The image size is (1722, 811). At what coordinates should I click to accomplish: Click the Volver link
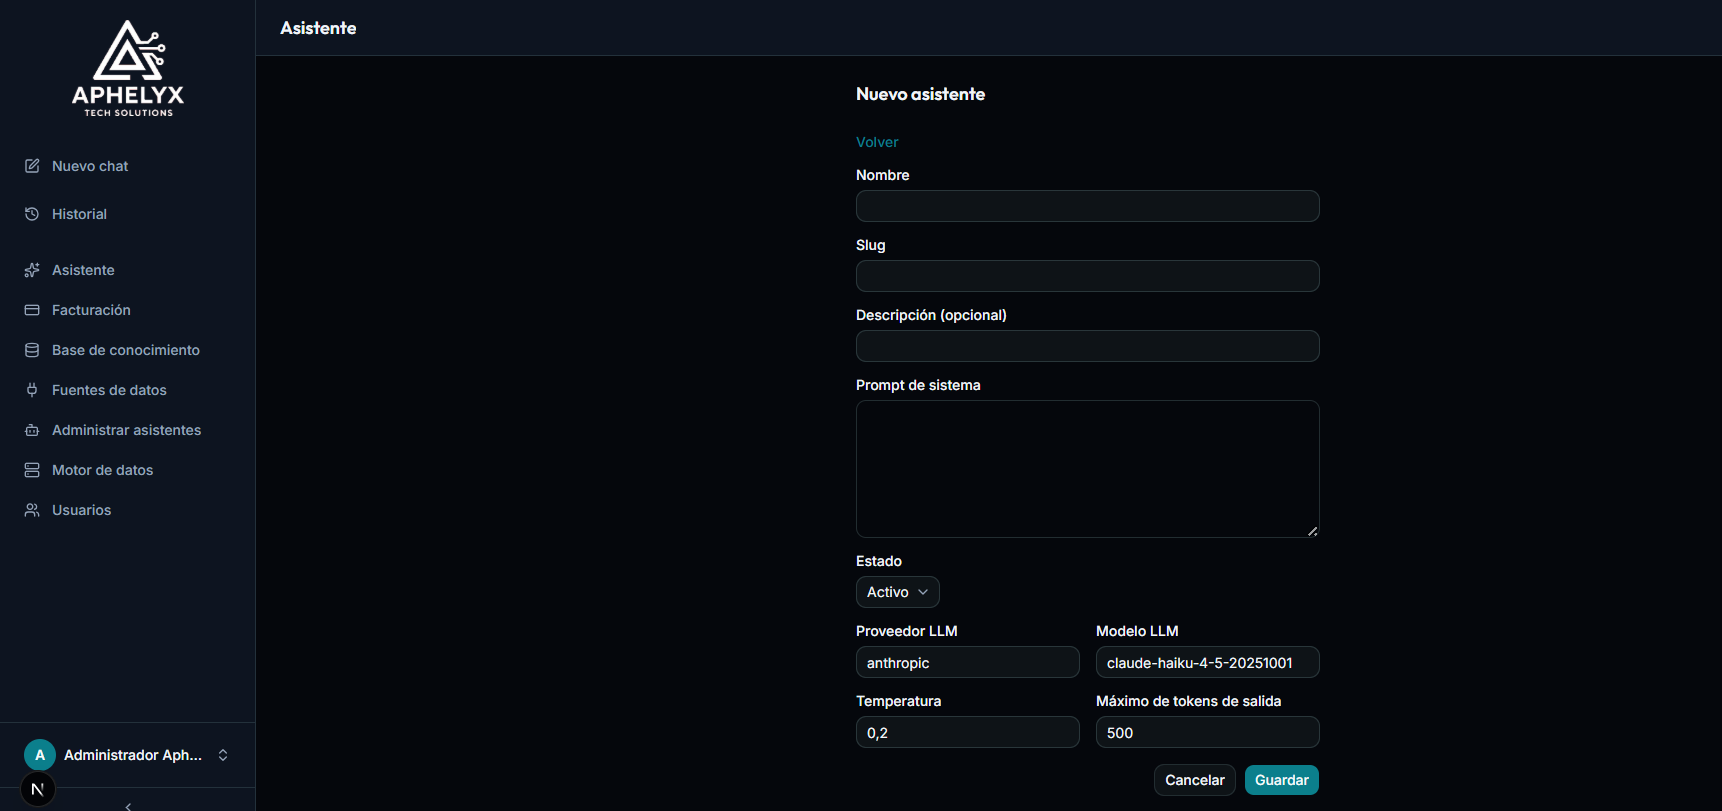[877, 142]
